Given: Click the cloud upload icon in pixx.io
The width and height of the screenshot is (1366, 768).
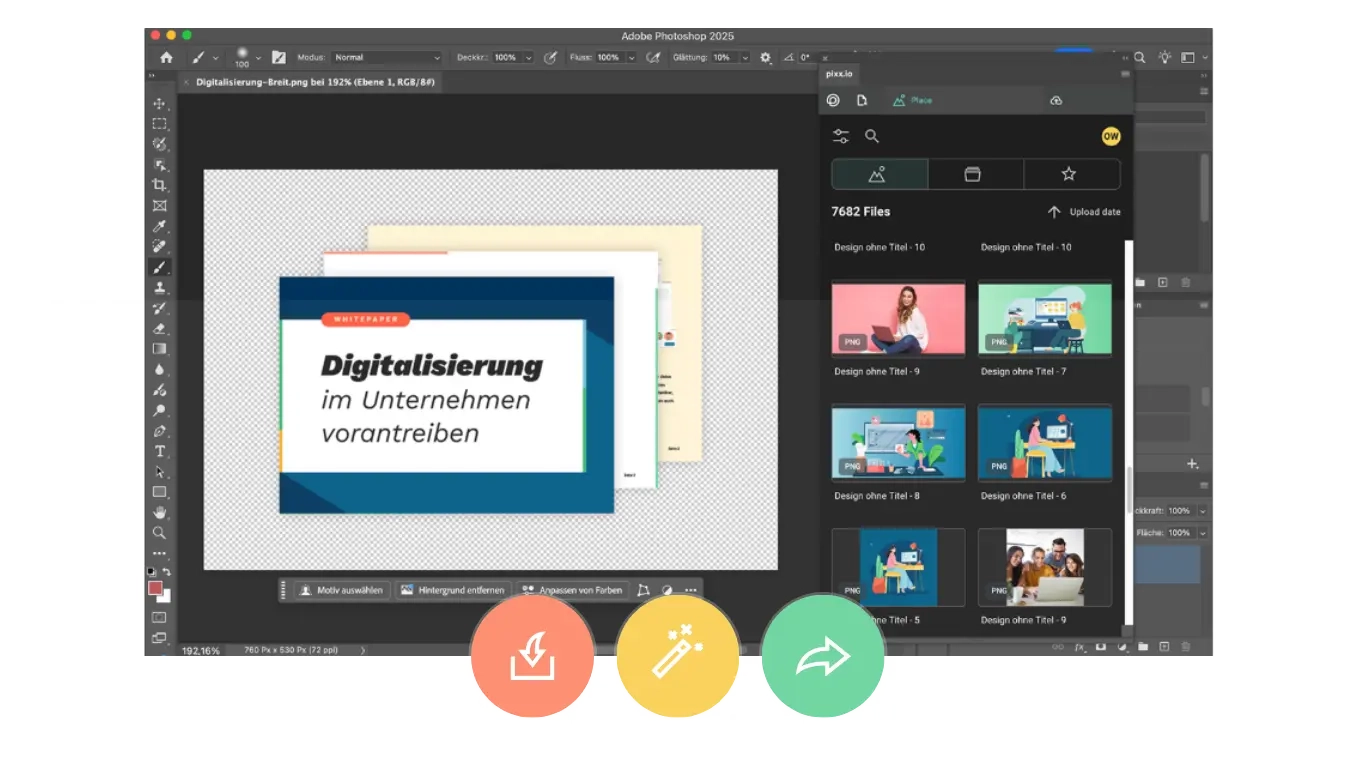Looking at the screenshot, I should [1056, 101].
